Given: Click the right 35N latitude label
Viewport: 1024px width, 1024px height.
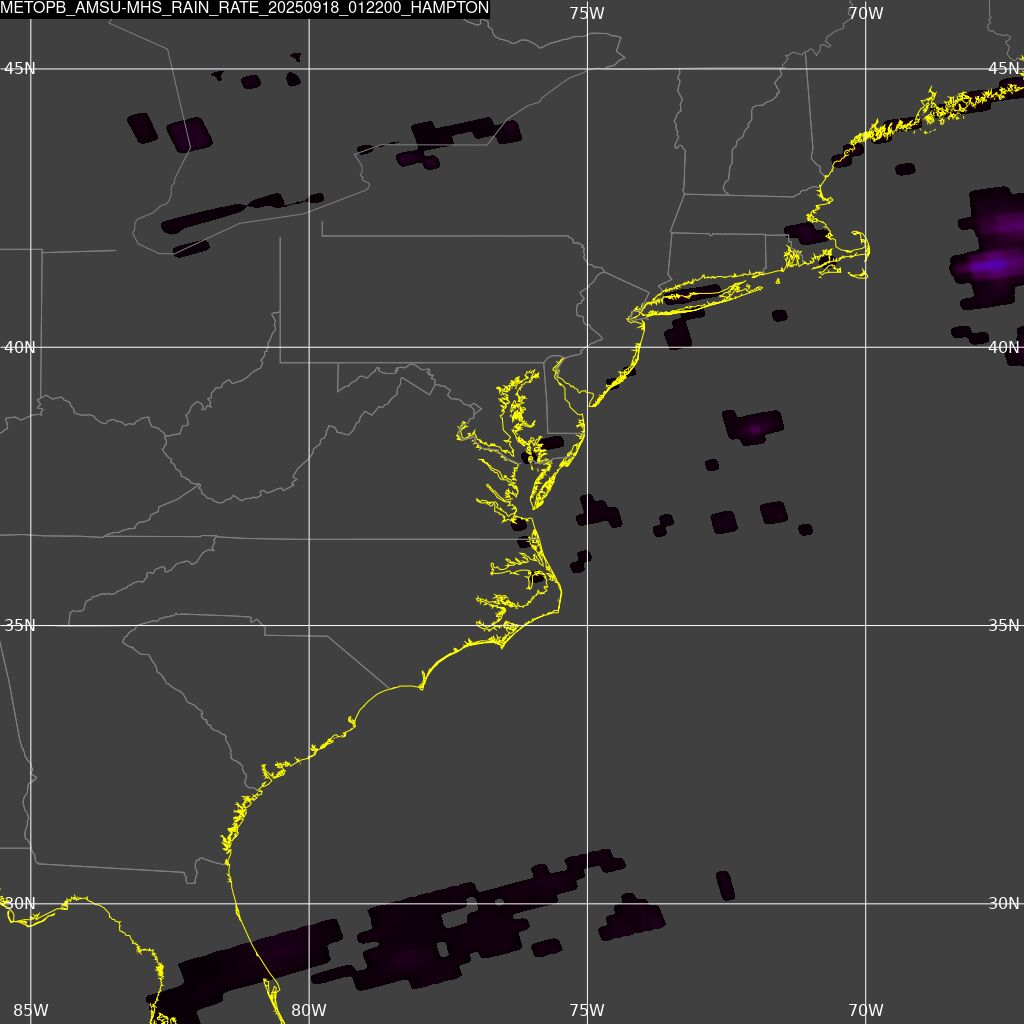Looking at the screenshot, I should point(1004,626).
